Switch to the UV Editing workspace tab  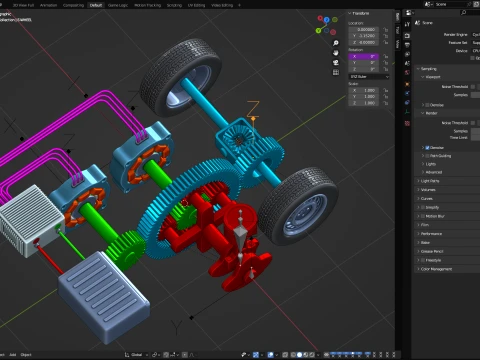pos(196,5)
